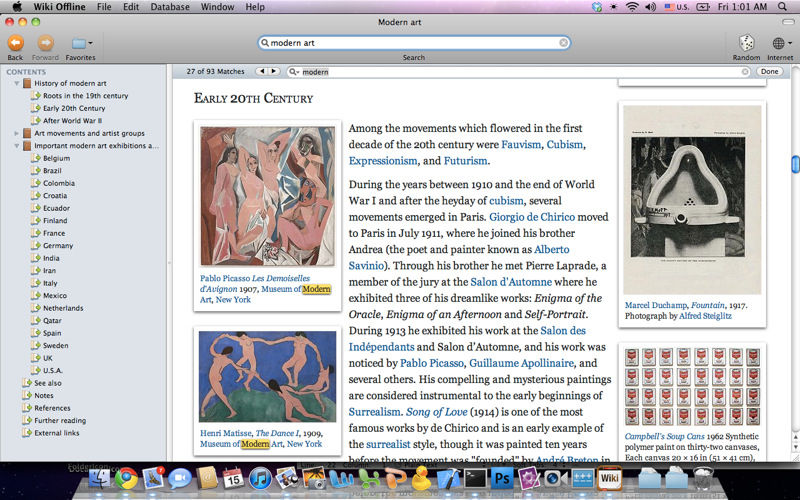Open Matisse's The Dance painting thumbnail
This screenshot has height=500, width=800.
(267, 376)
